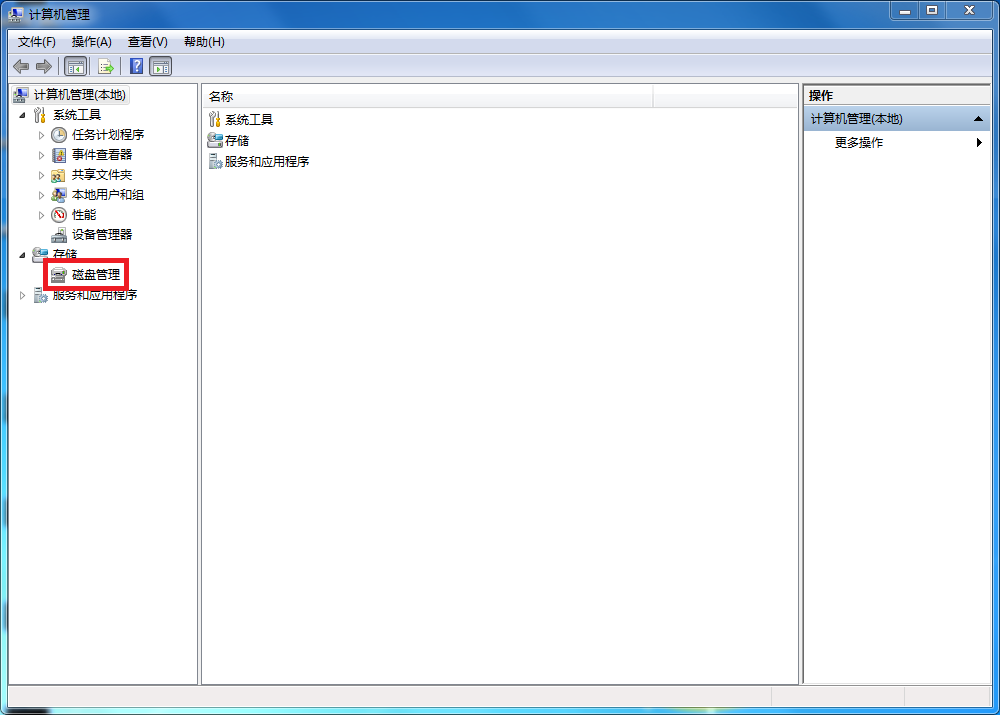Toggle the show/hide console tree button

[x=75, y=67]
